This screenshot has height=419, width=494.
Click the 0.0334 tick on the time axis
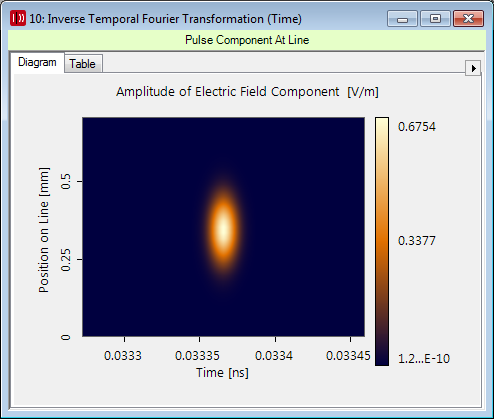tap(274, 356)
